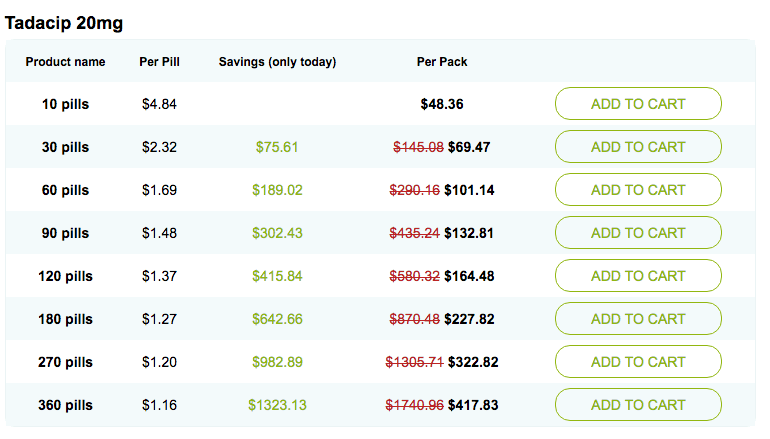Add the 60 pills pack to cart
The image size is (770, 439).
638,190
